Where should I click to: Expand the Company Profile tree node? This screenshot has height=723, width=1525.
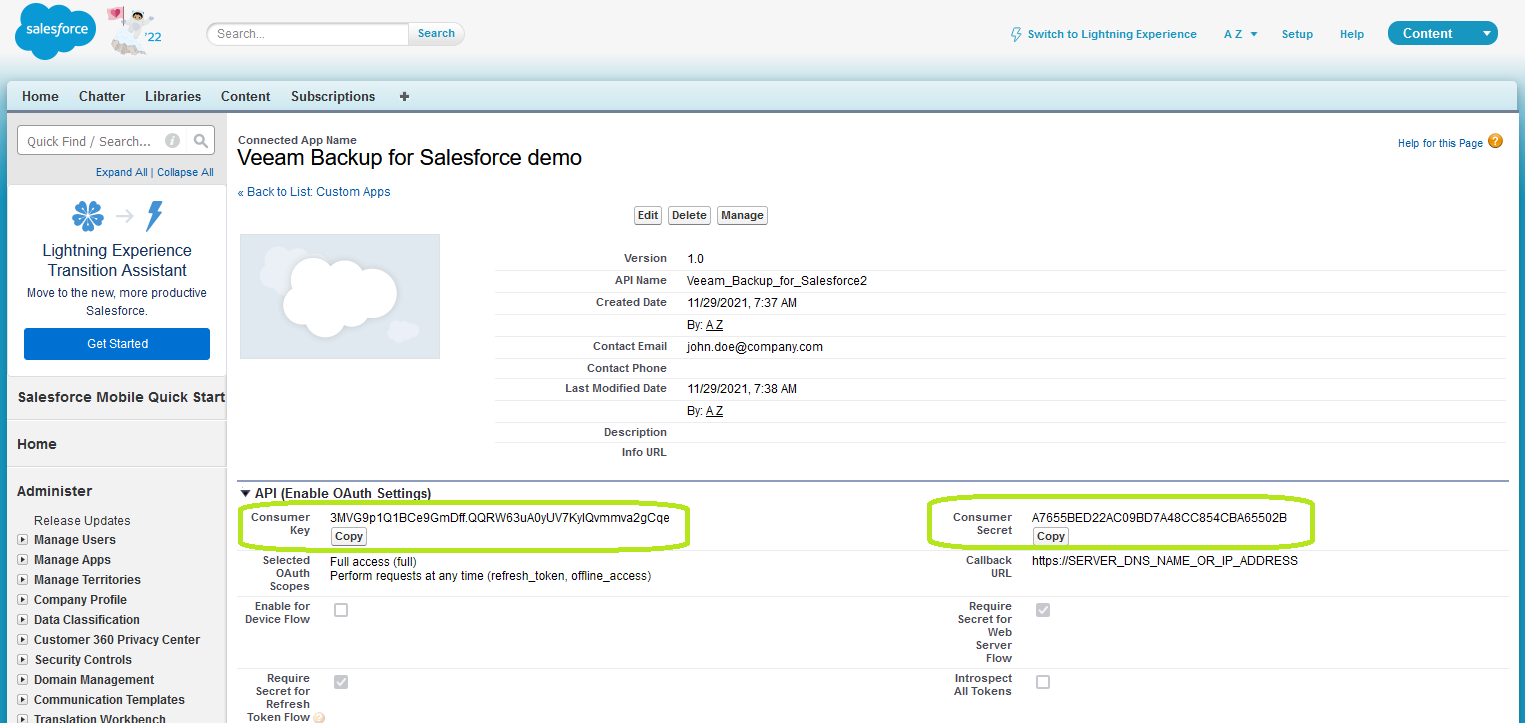click(23, 600)
